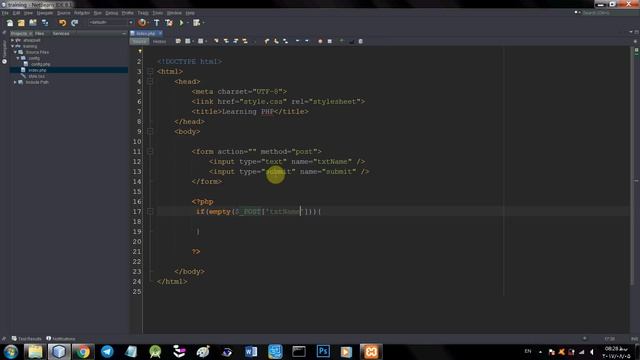640x360 pixels.
Task: Click the Save All toolbar icon
Action: (44, 23)
